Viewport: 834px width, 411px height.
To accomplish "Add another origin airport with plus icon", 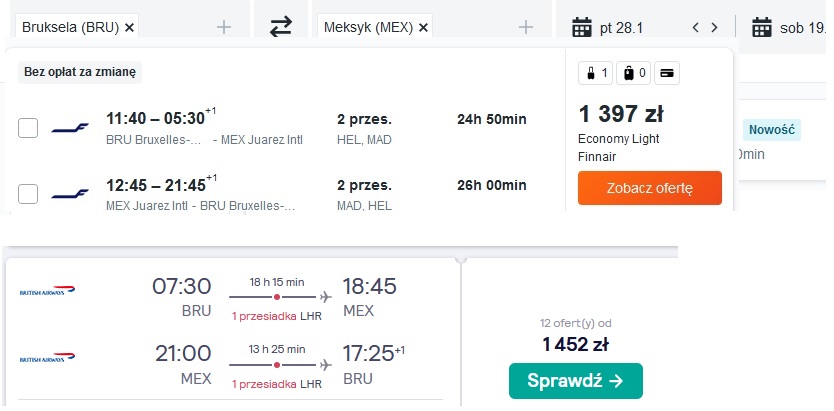I will [224, 27].
